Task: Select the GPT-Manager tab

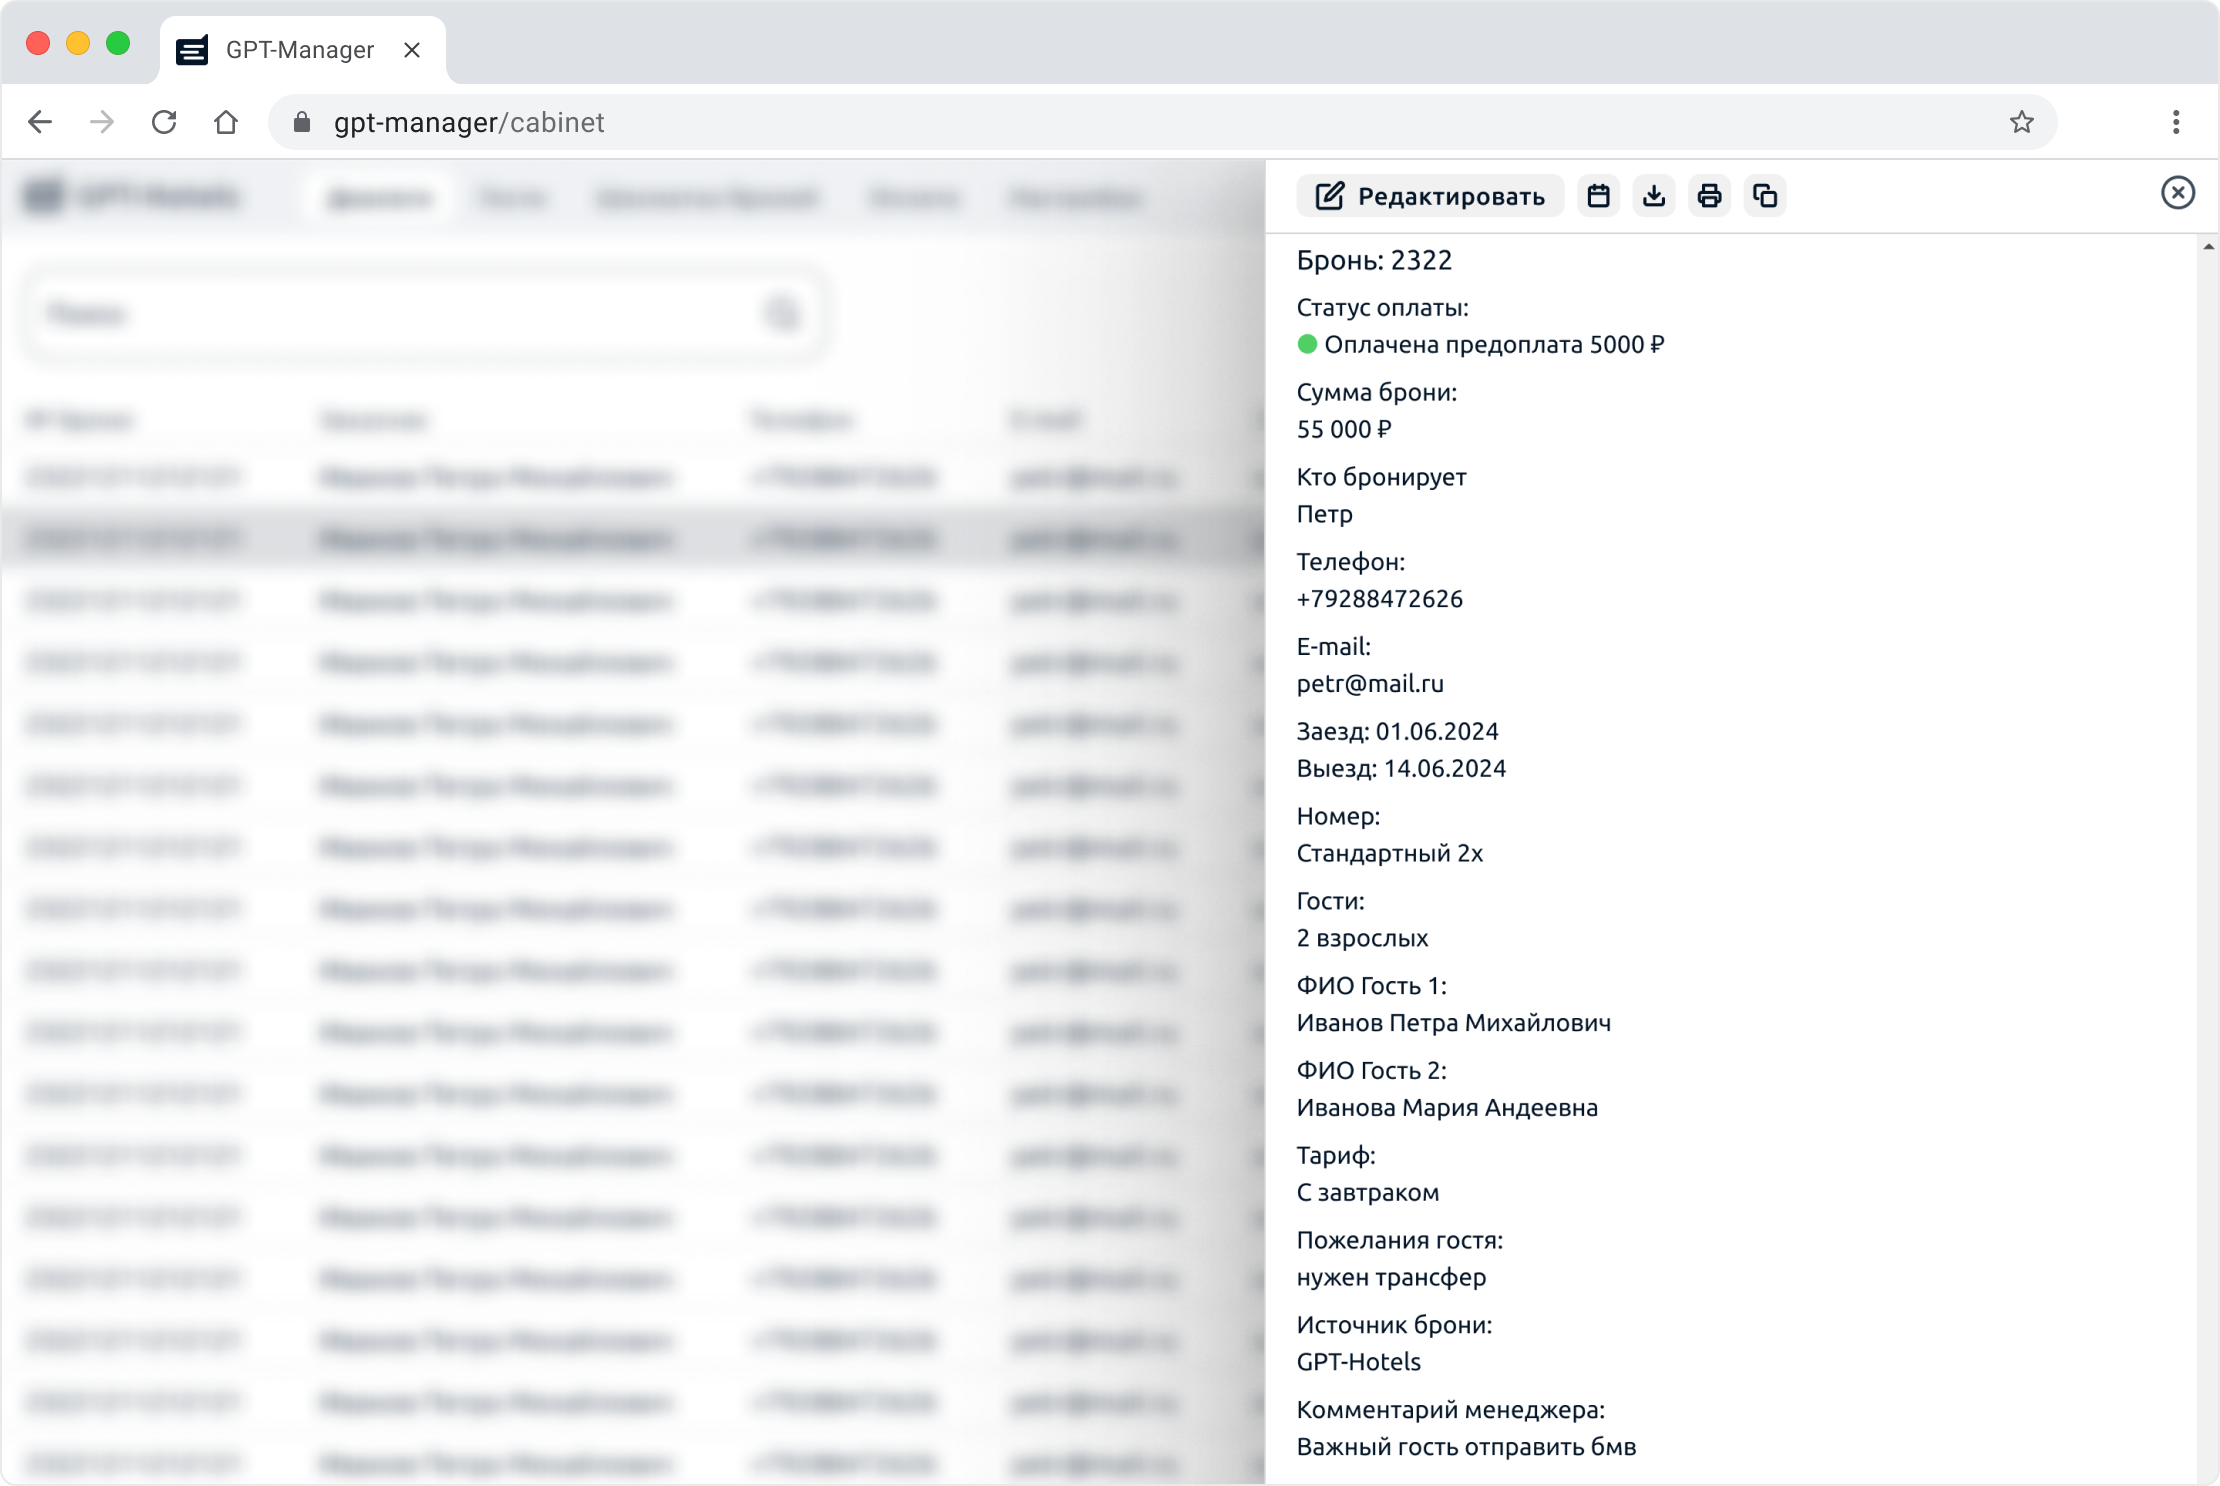Action: pos(299,50)
